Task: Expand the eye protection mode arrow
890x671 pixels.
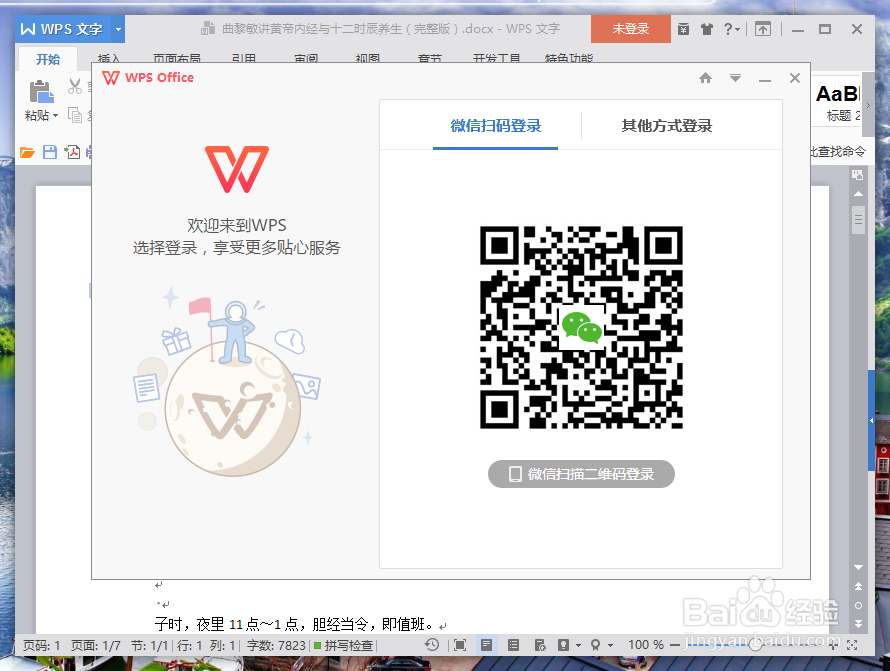Action: click(x=578, y=645)
